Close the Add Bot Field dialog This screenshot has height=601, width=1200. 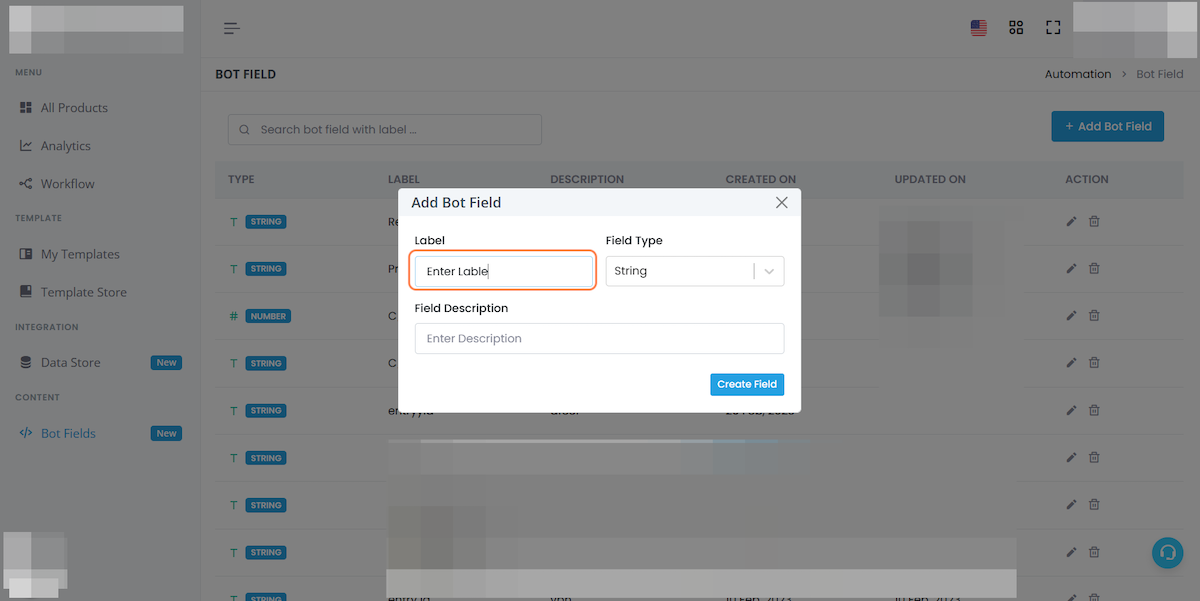[x=782, y=202]
